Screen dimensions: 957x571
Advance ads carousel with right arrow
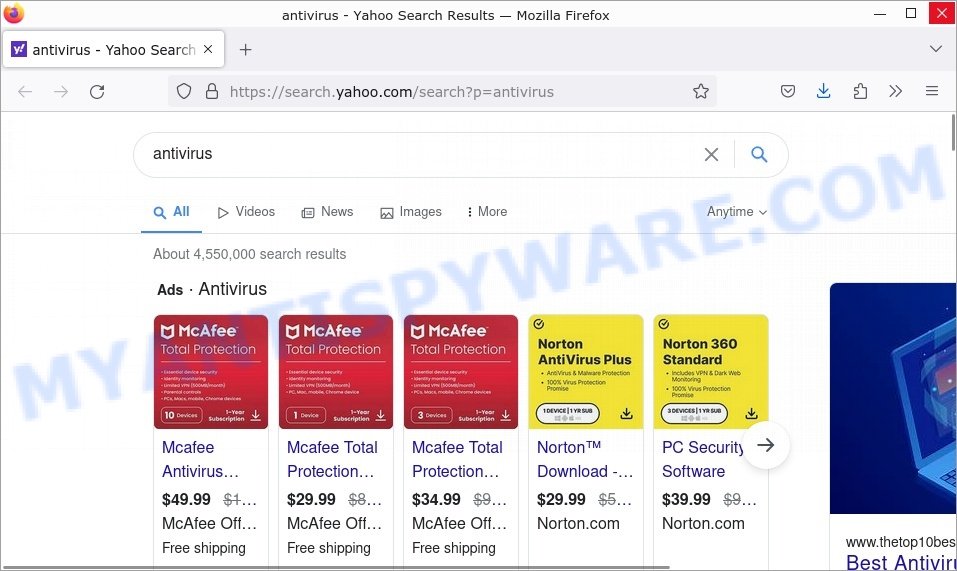click(x=765, y=445)
